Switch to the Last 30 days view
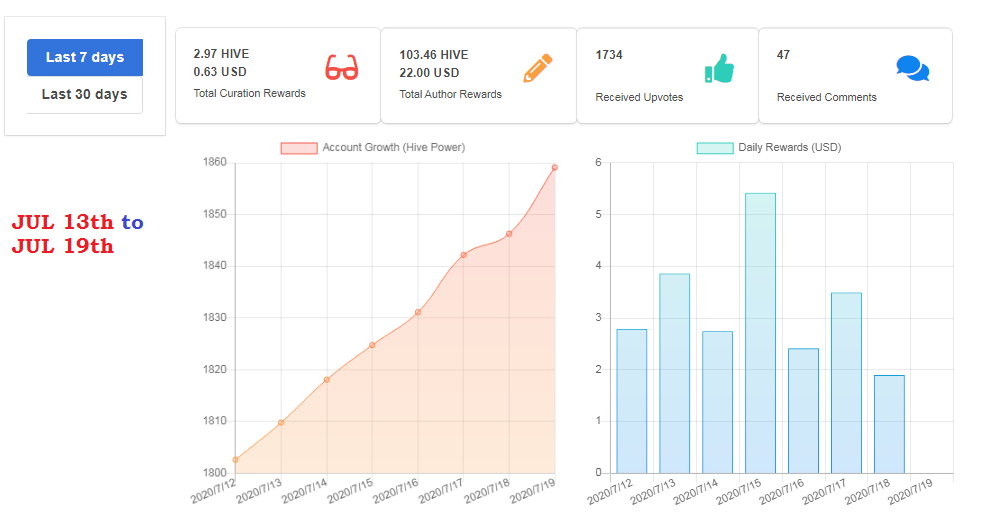Image resolution: width=985 pixels, height=527 pixels. [85, 94]
